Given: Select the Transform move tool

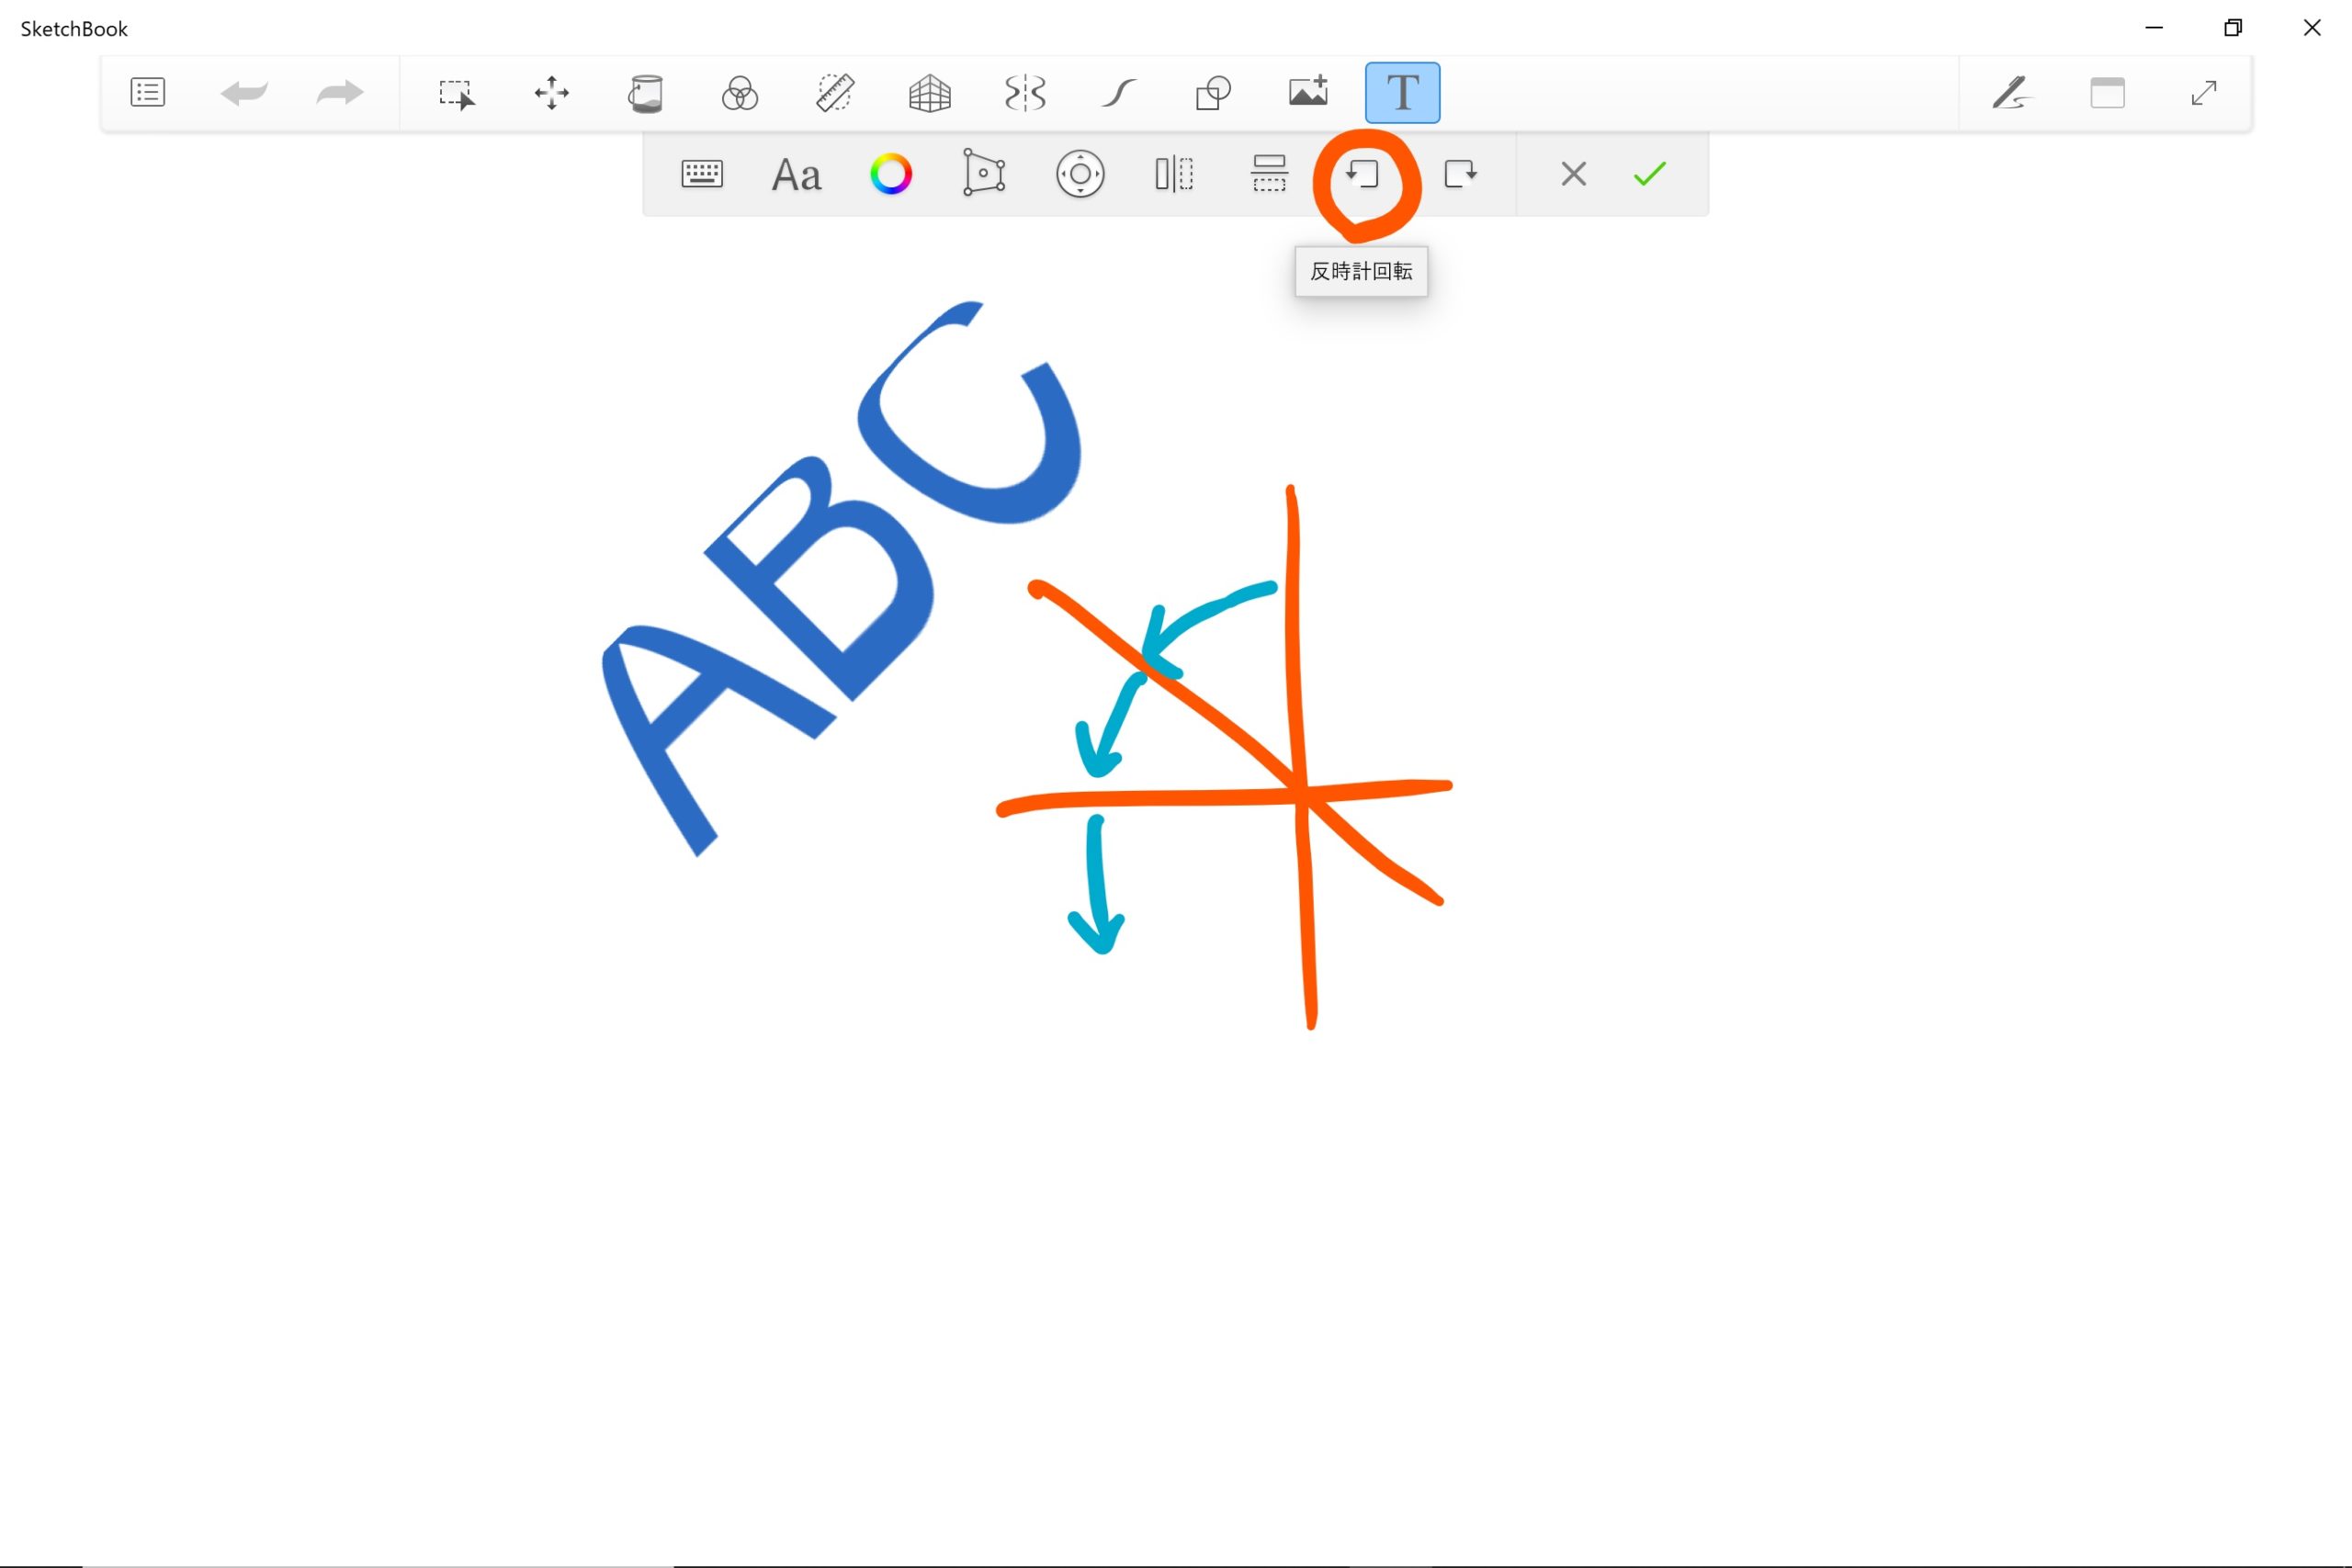Looking at the screenshot, I should pos(551,93).
